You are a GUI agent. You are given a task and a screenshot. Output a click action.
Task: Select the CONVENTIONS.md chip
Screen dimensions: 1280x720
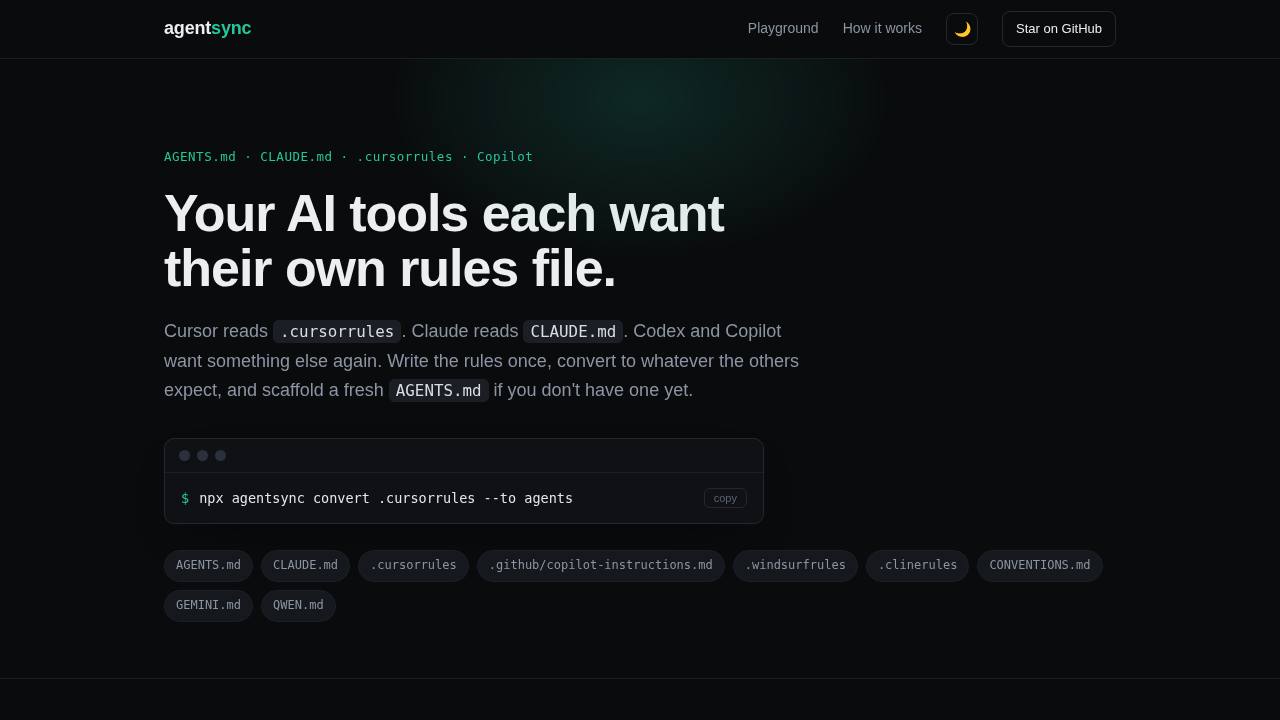click(x=1040, y=566)
